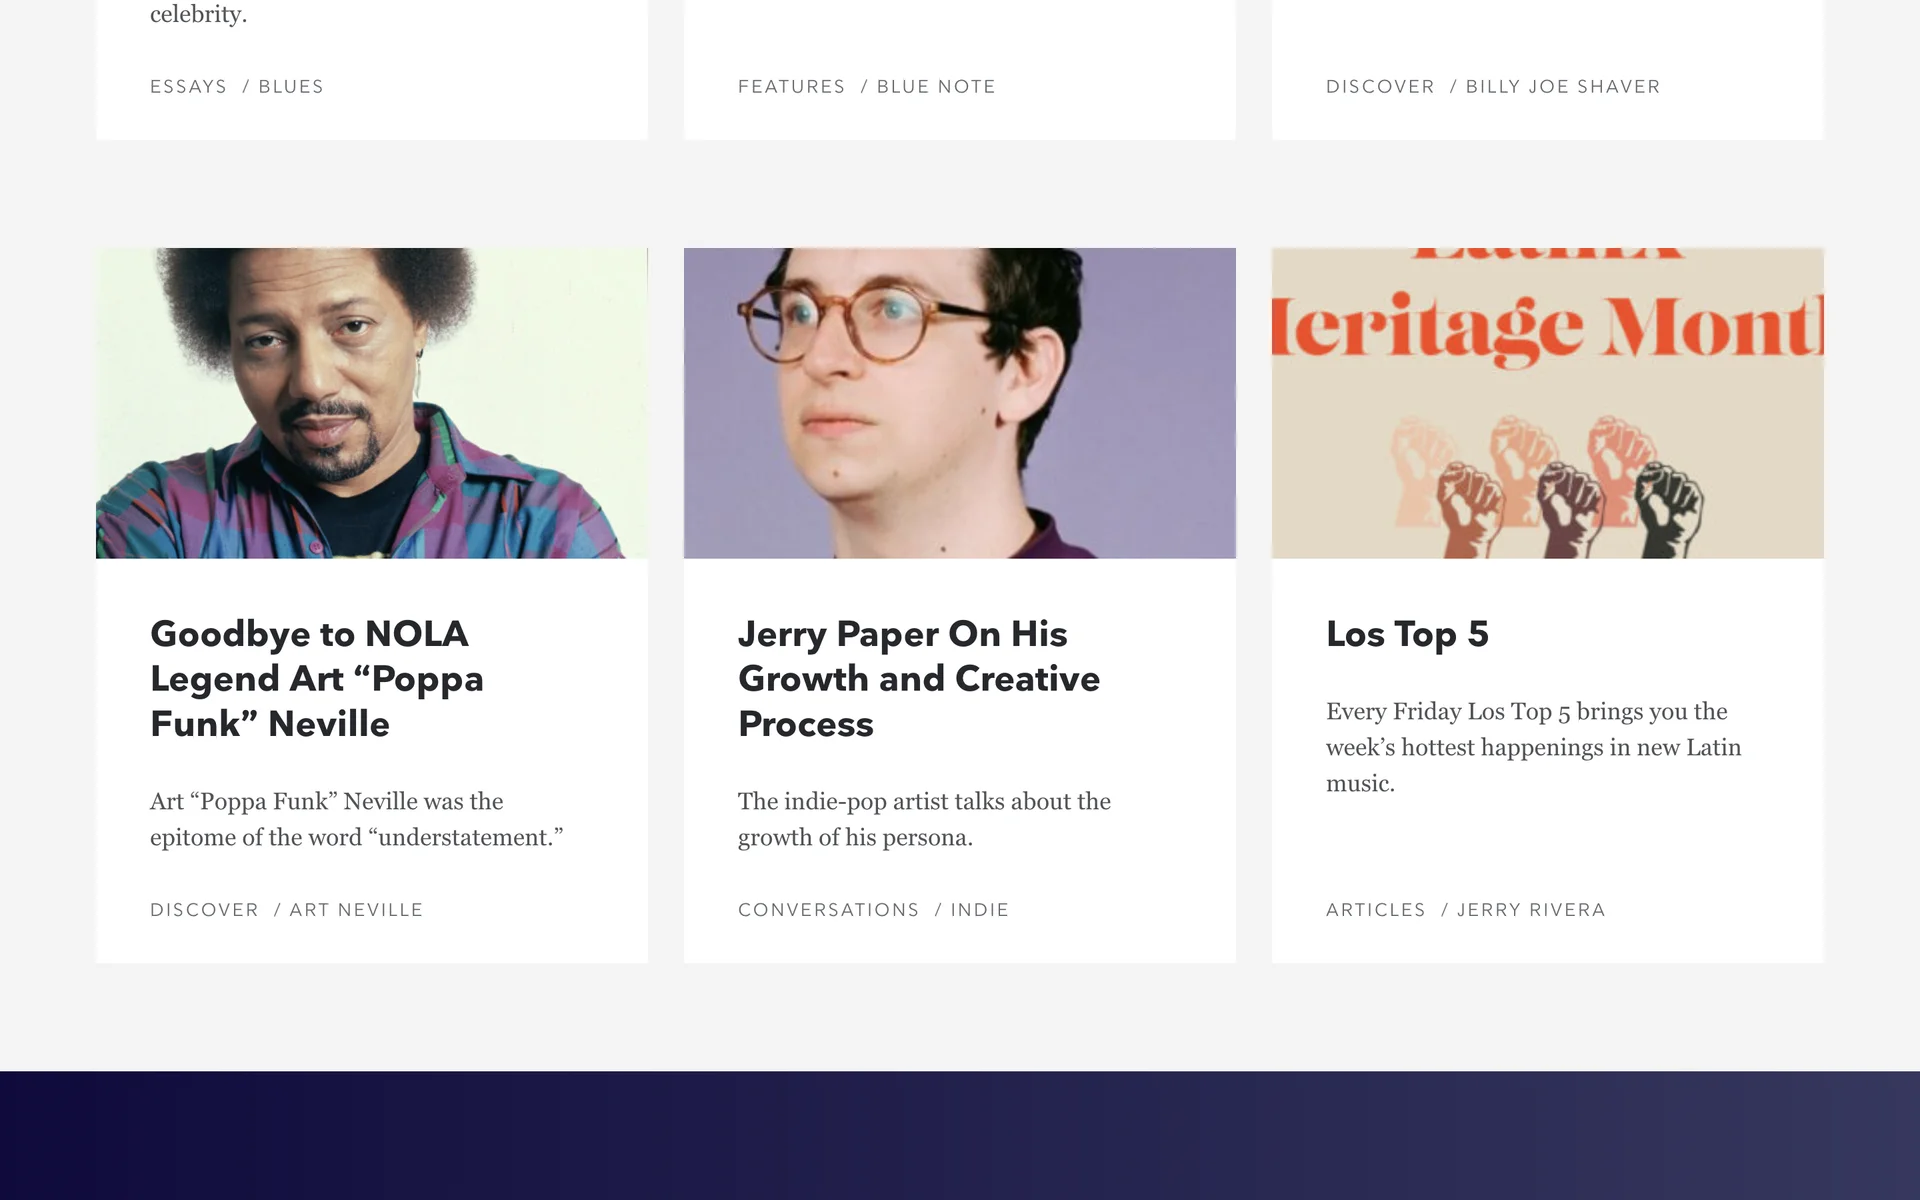Select DISCOVER category under Art Neville card
Image resolution: width=1920 pixels, height=1200 pixels.
click(x=204, y=910)
